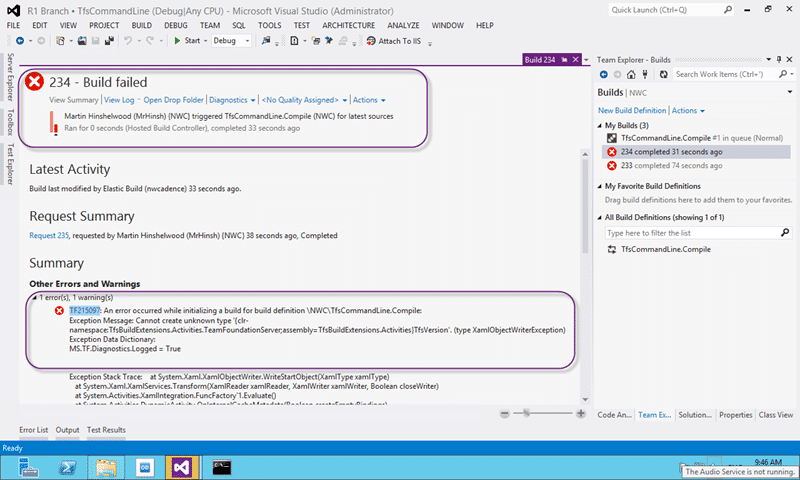Click Visual Studio icon in the taskbar
The height and width of the screenshot is (480, 800).
(181, 467)
